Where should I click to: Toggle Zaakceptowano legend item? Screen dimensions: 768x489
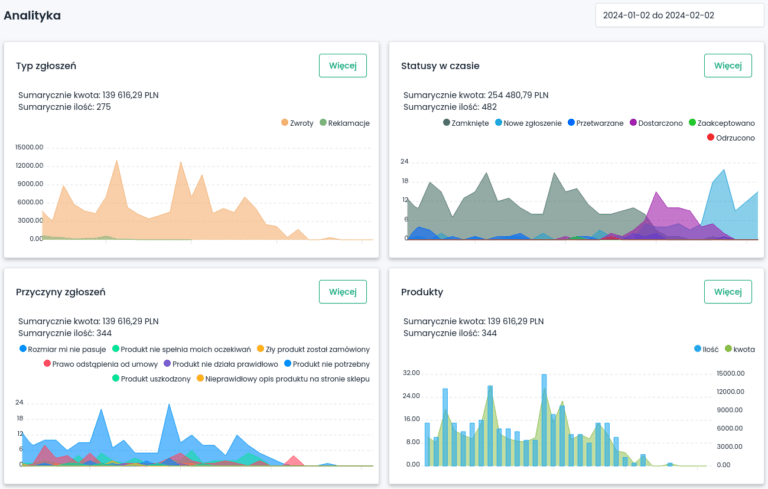coord(725,122)
